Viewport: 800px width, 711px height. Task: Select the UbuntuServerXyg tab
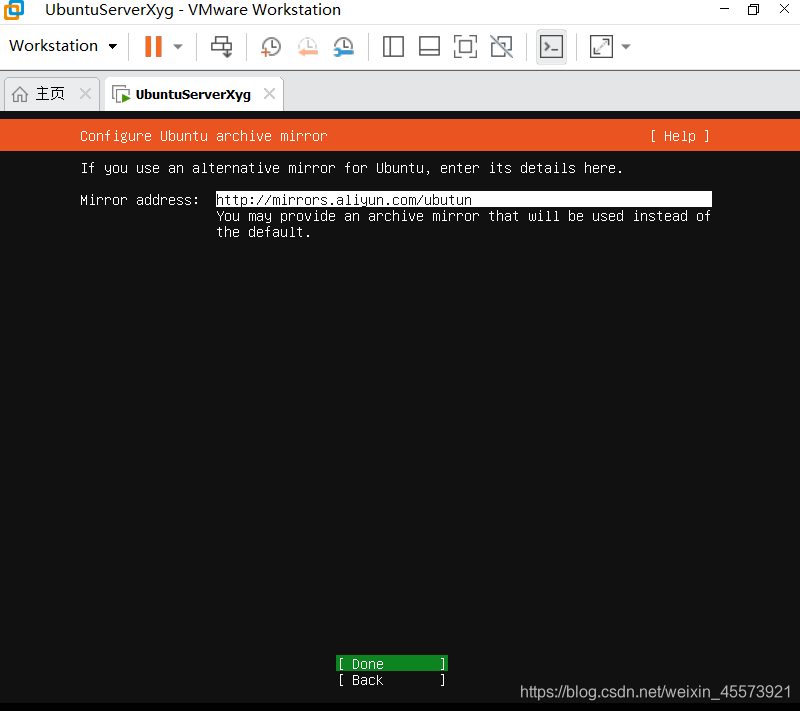coord(194,94)
